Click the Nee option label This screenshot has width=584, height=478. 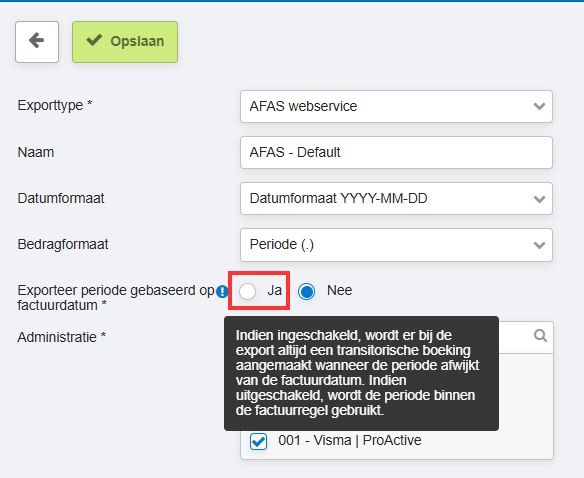pyautogui.click(x=339, y=291)
